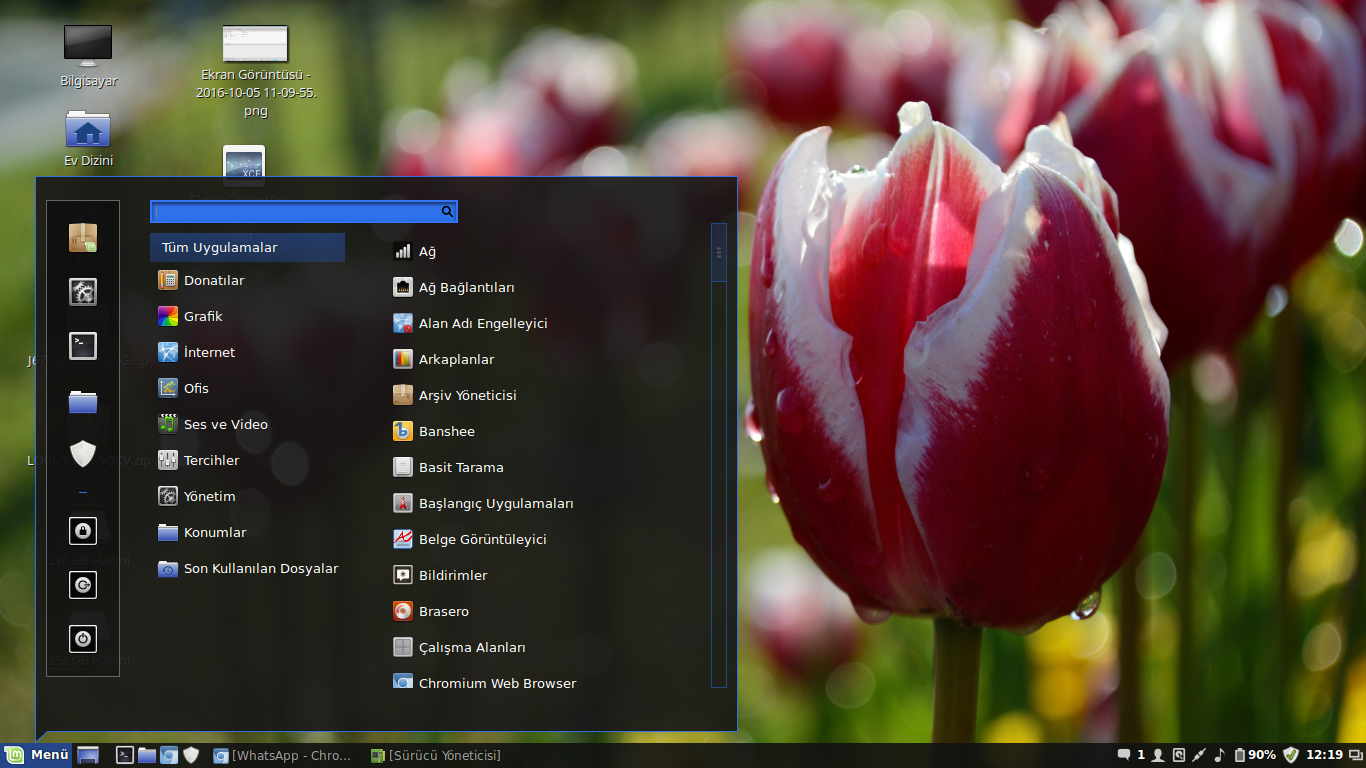1366x768 pixels.
Task: Open file manager from panel launcher
Action: tap(147, 755)
